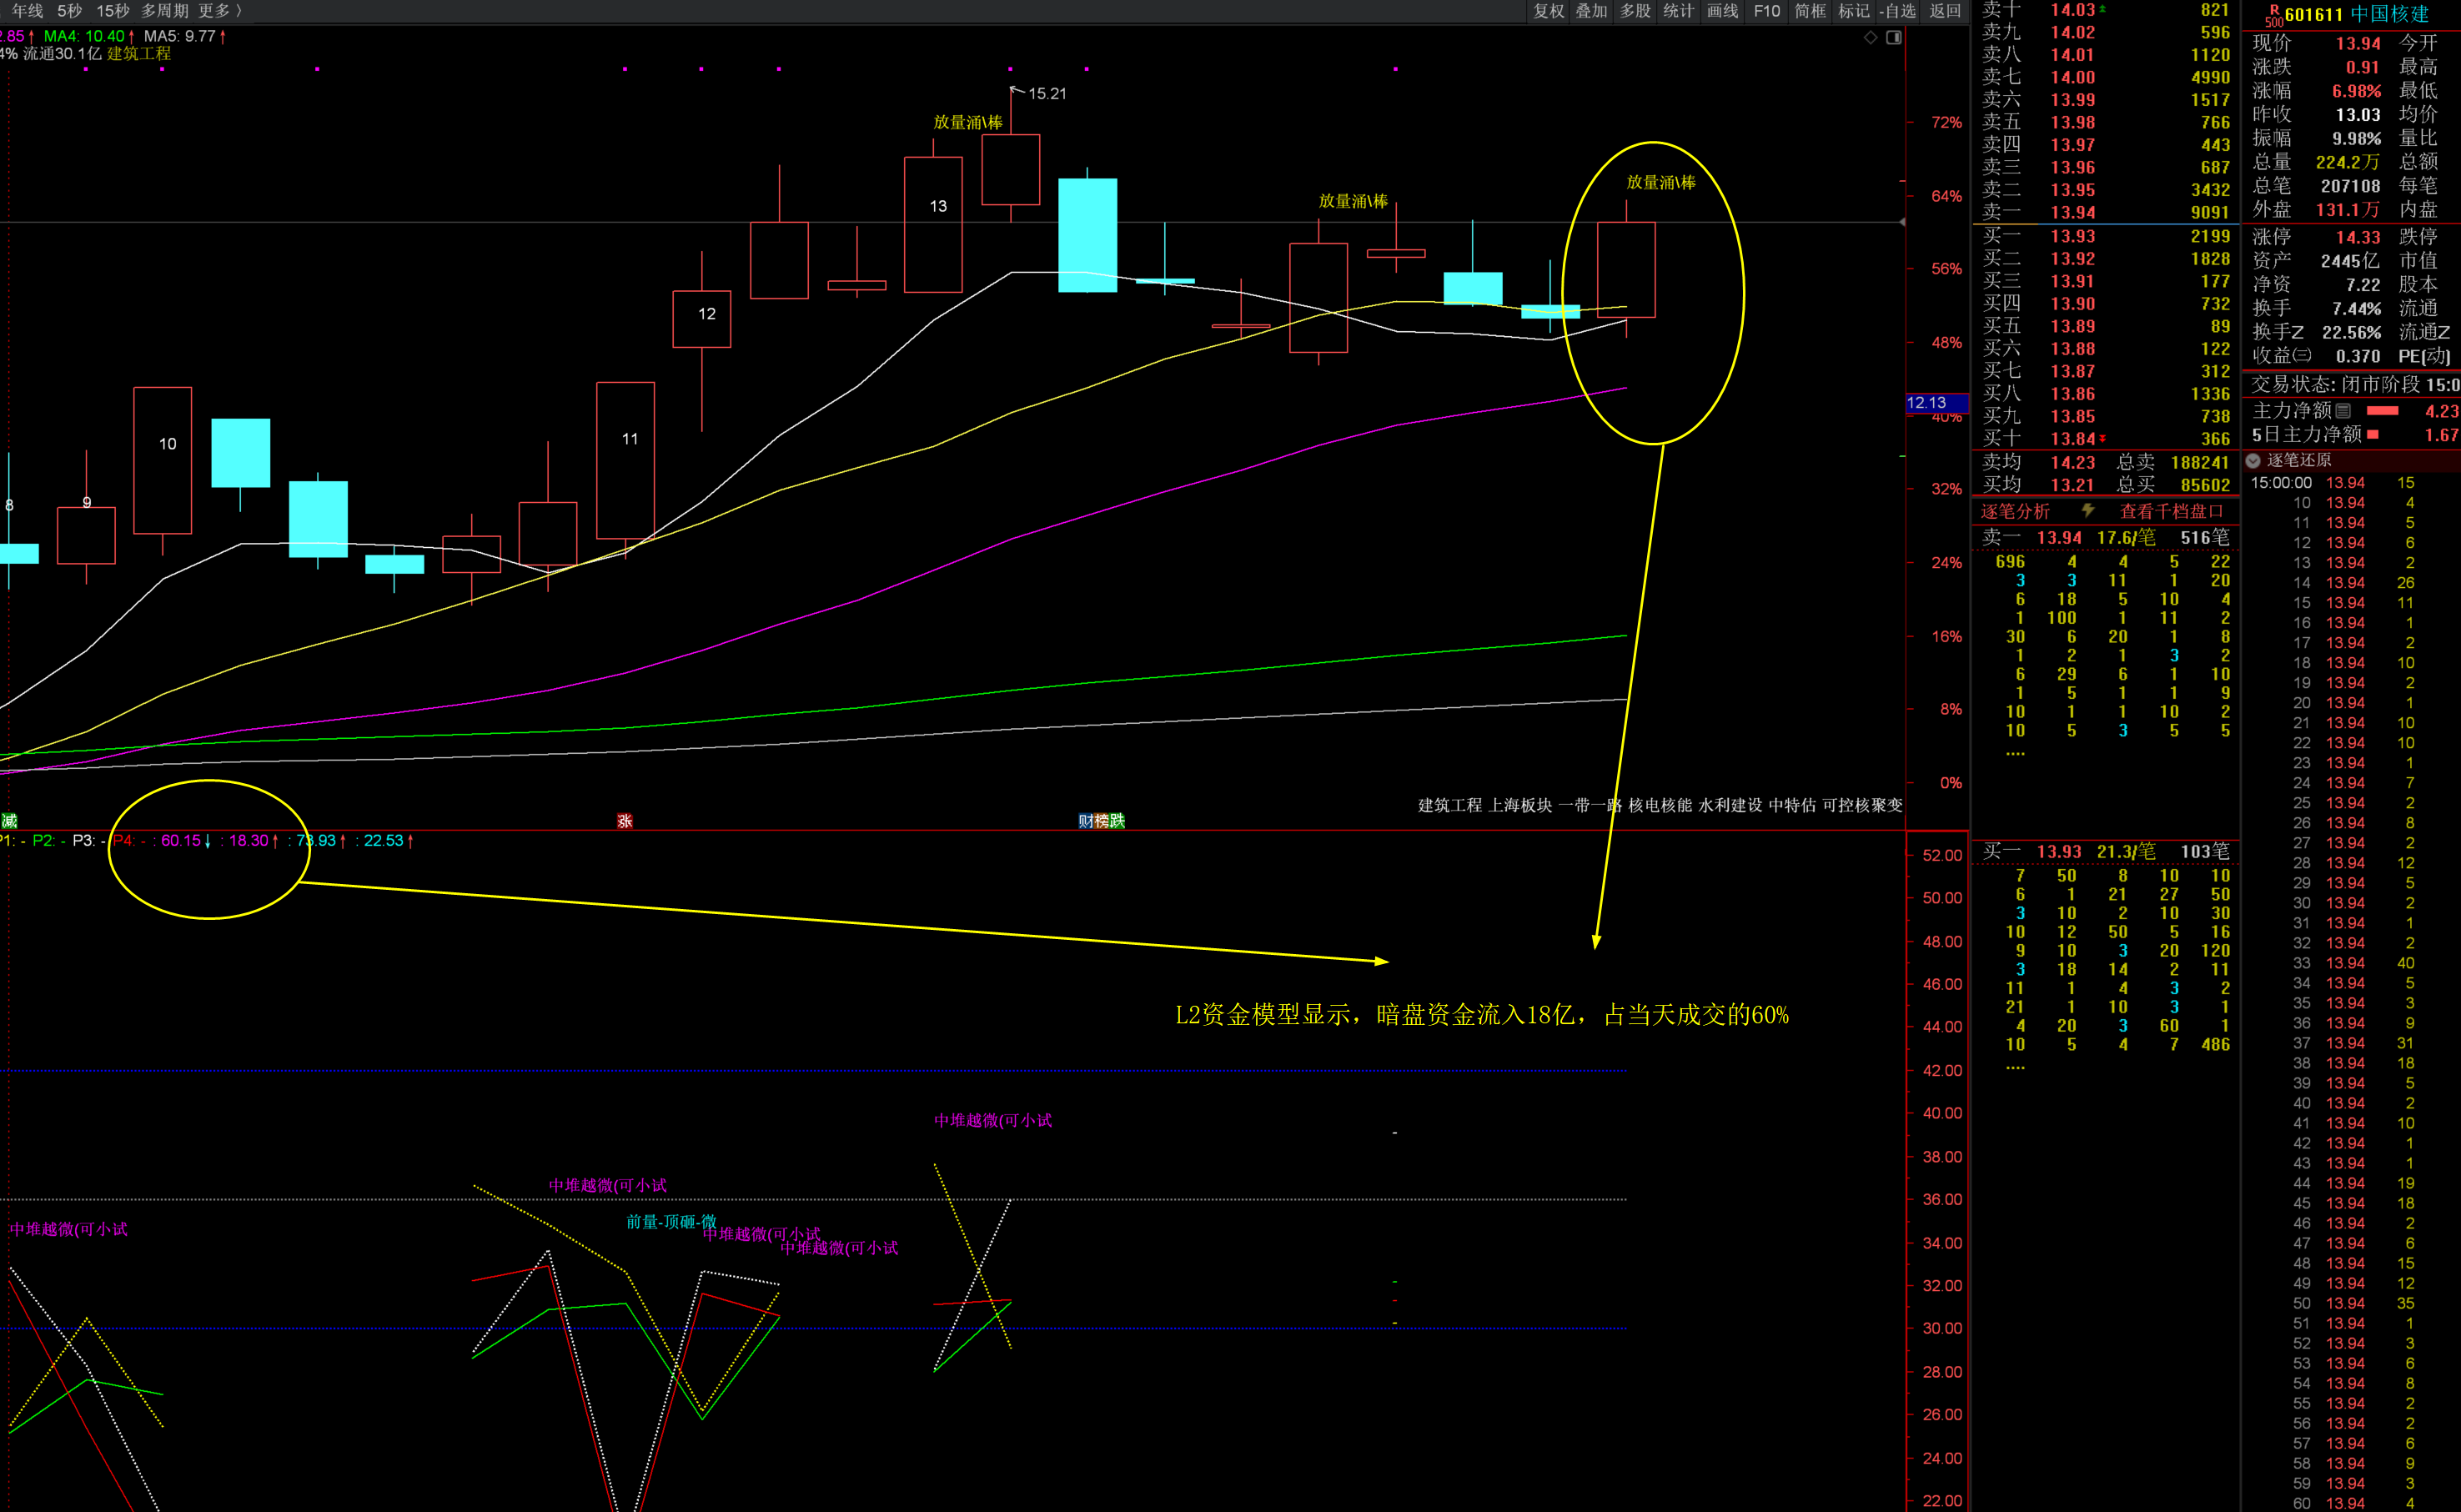This screenshot has width=2461, height=1512.
Task: Click the lightning bolt icon beside 逐笔分析
Action: (2088, 511)
